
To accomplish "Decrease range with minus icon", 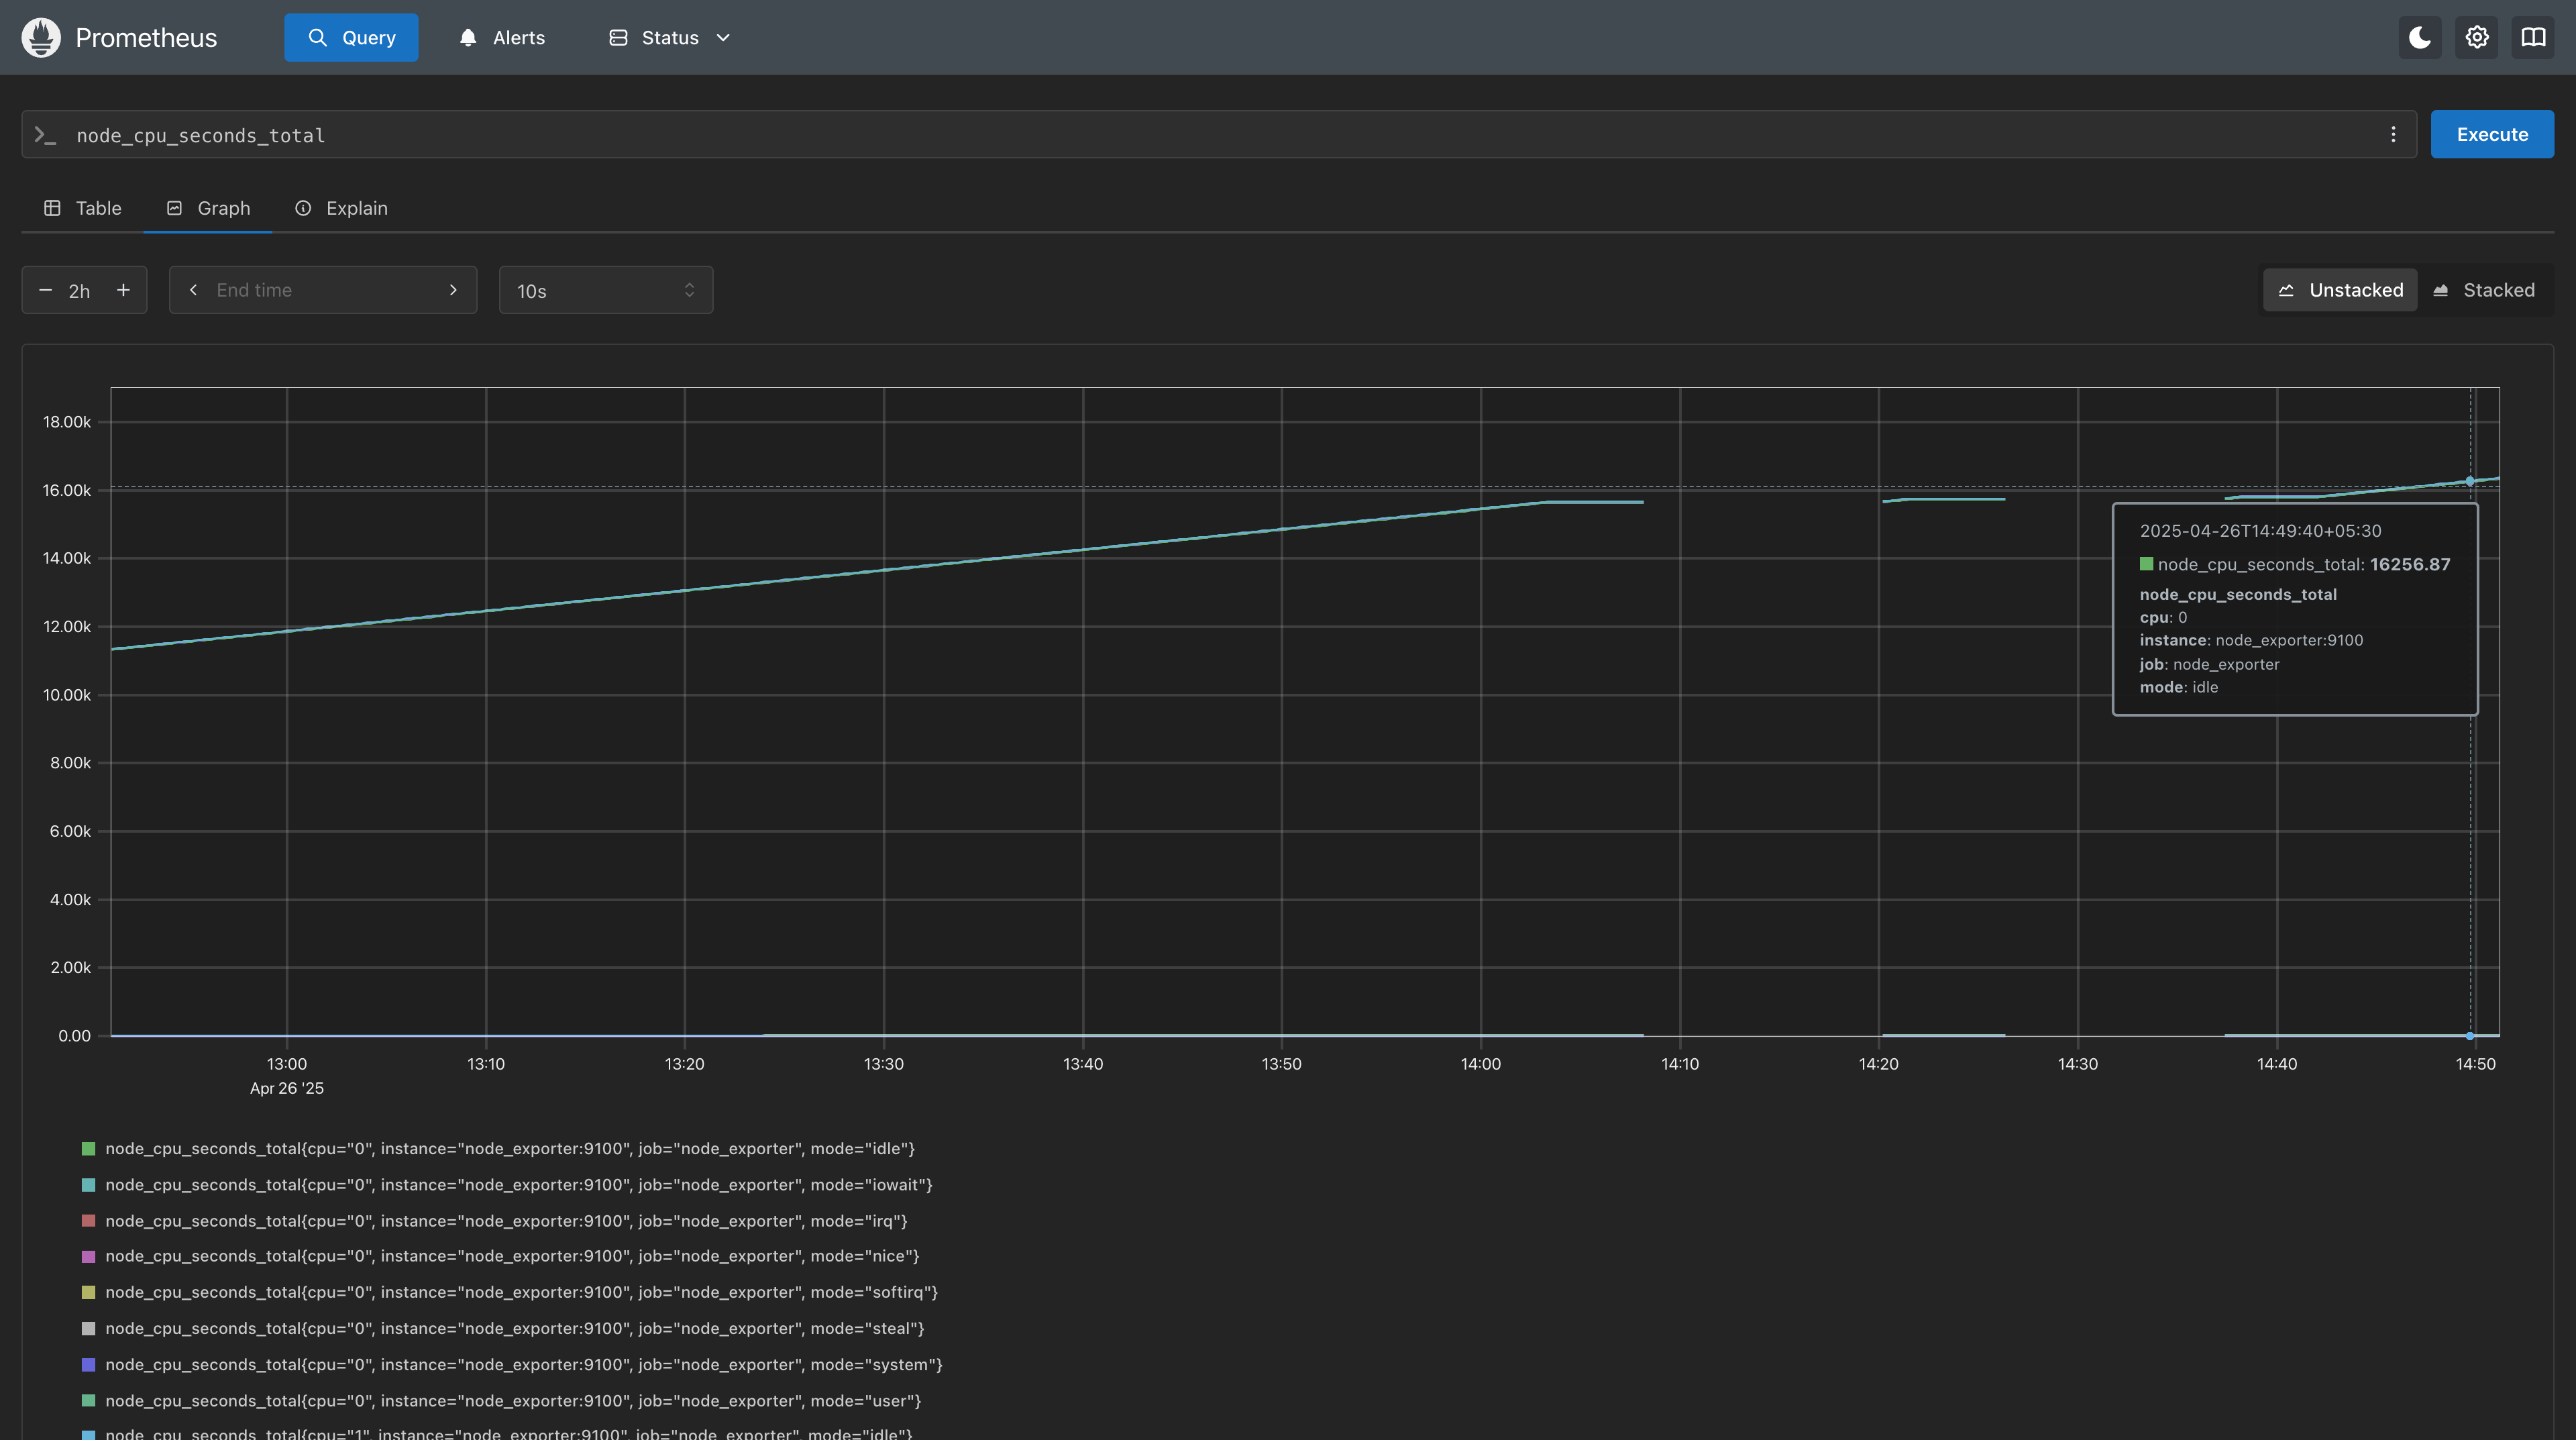I will [x=45, y=290].
